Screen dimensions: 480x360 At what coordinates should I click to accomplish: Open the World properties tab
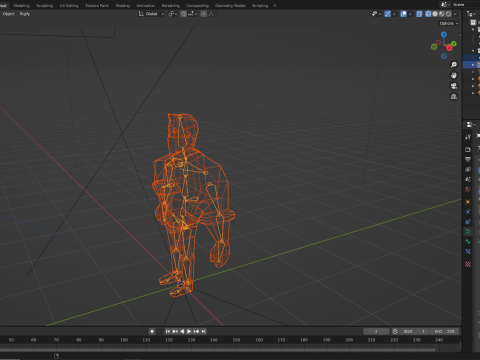click(x=468, y=189)
